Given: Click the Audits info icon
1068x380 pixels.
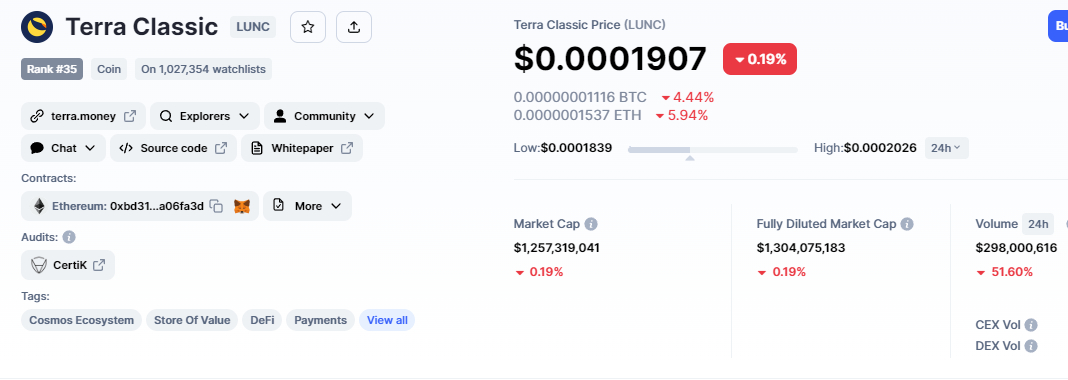Looking at the screenshot, I should [69, 237].
